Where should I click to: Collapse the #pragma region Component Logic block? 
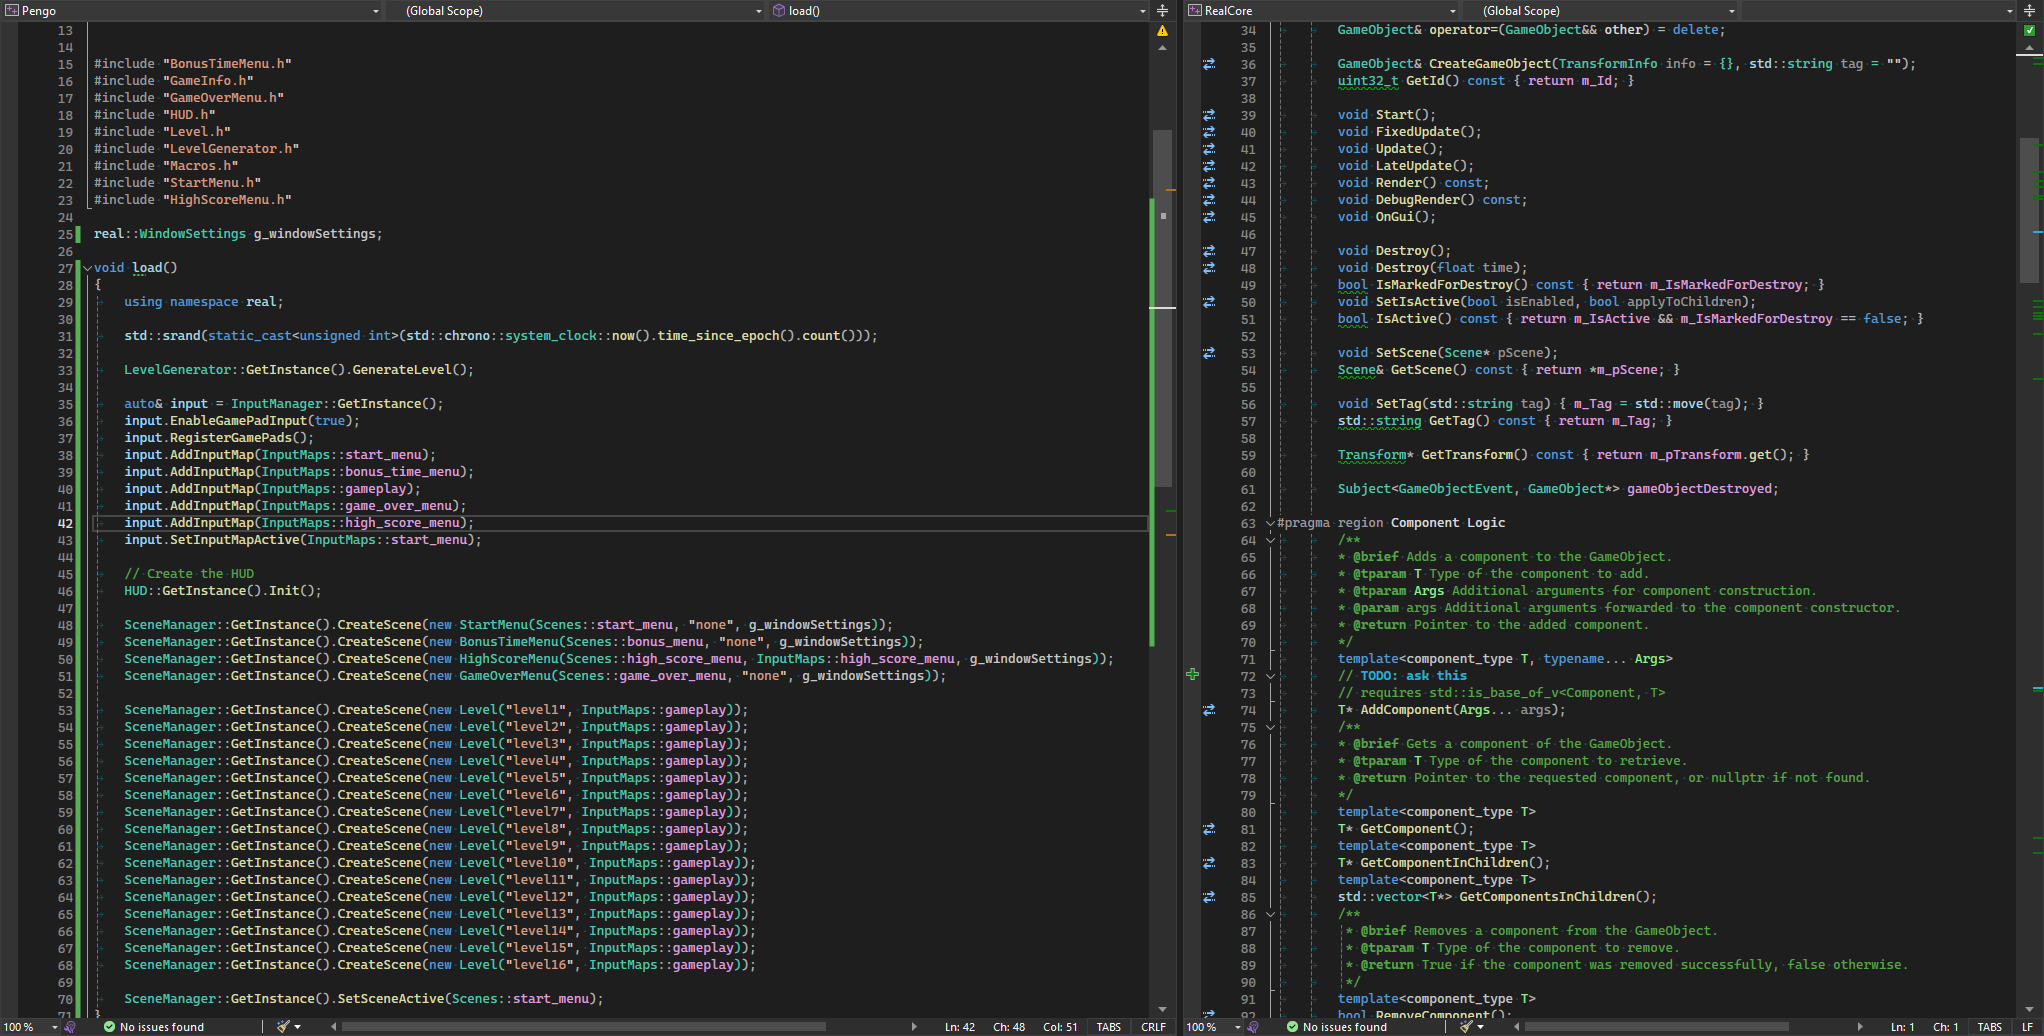(x=1270, y=523)
